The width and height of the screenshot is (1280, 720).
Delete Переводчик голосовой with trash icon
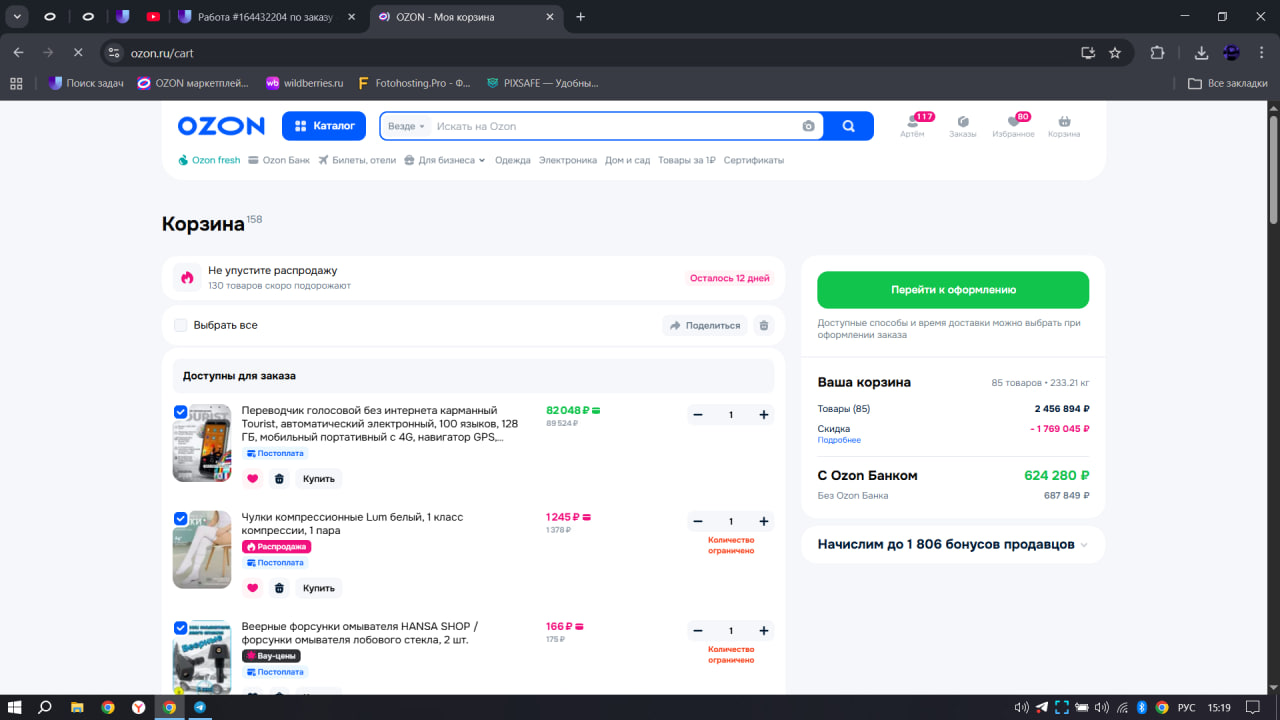click(279, 479)
